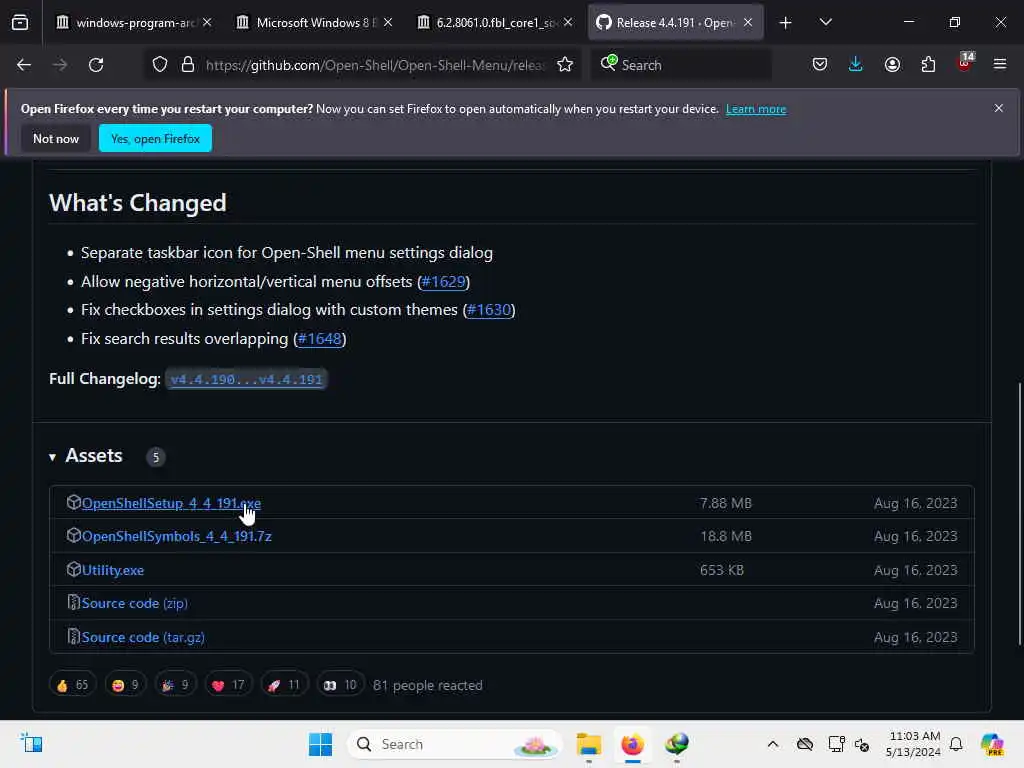
Task: Toggle rocket reaction 11
Action: click(x=284, y=685)
